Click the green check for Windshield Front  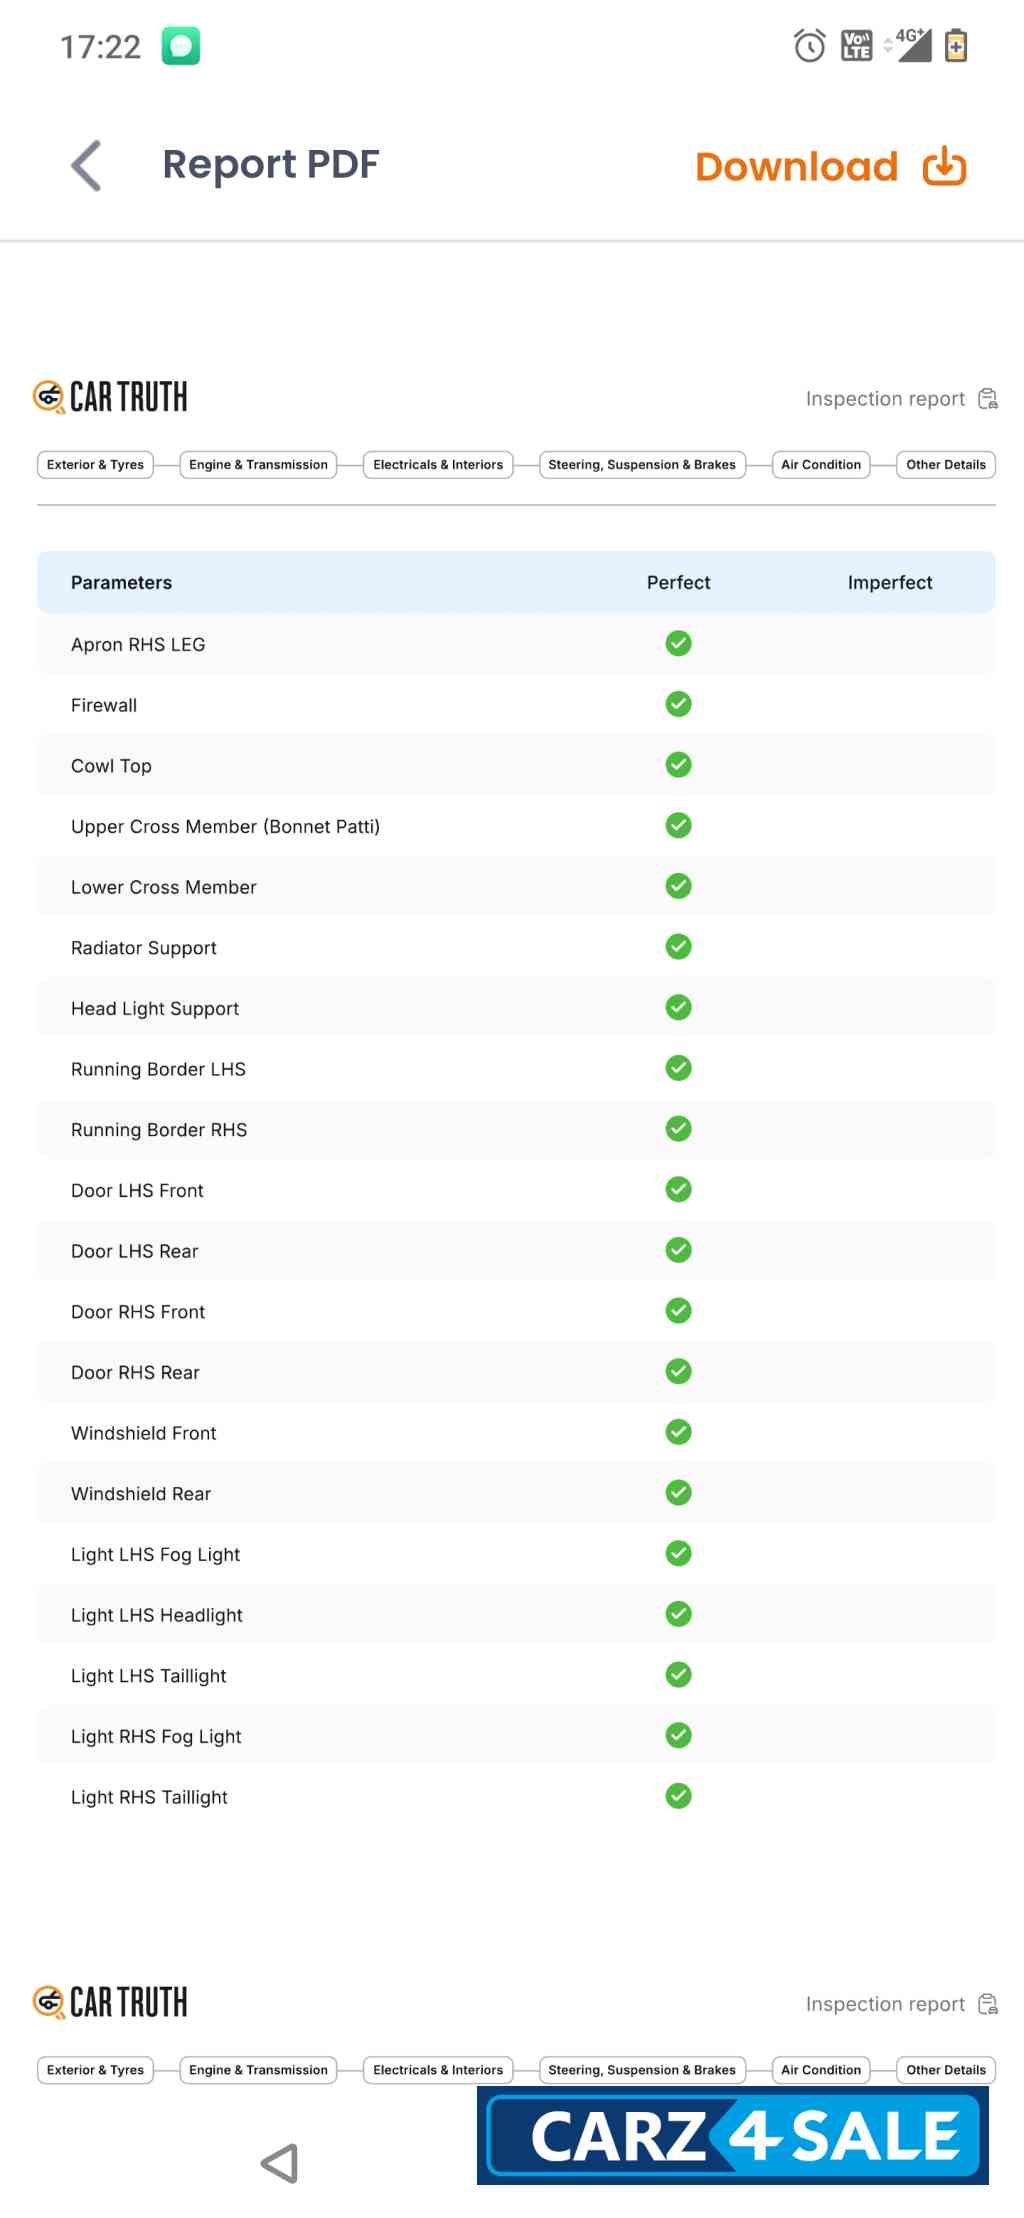[x=678, y=1432]
